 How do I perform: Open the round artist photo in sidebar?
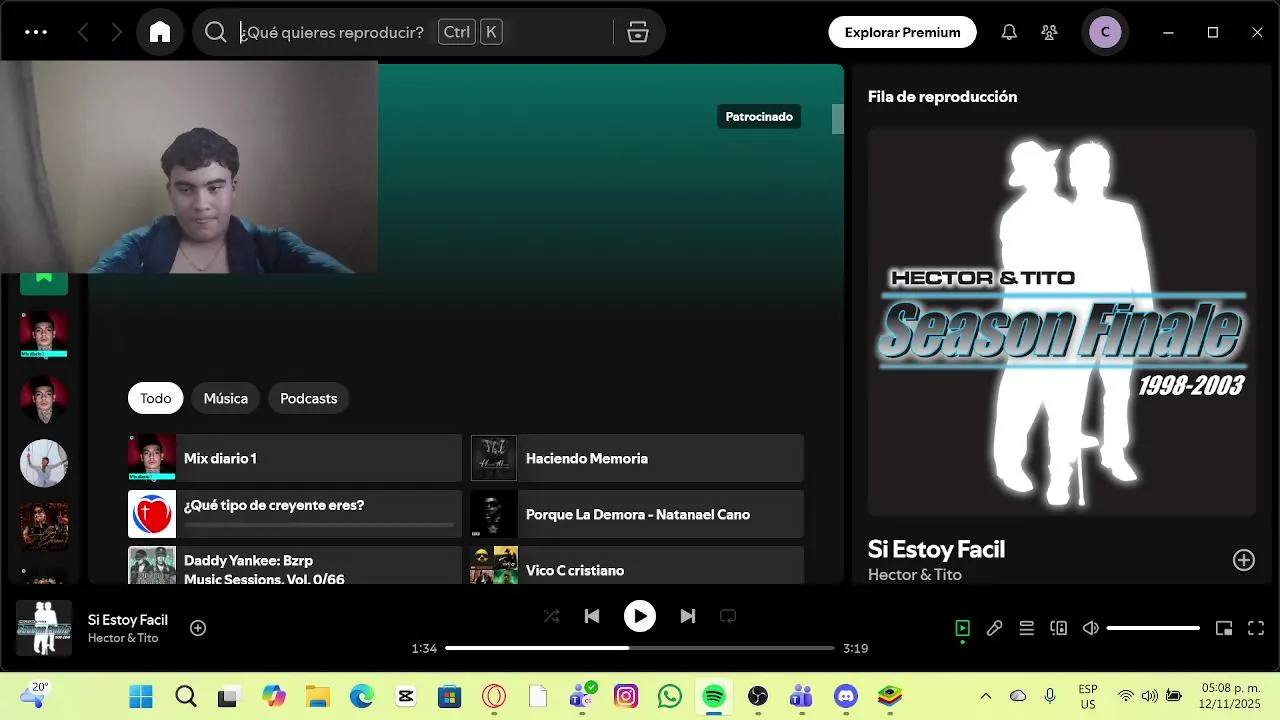[x=44, y=398]
